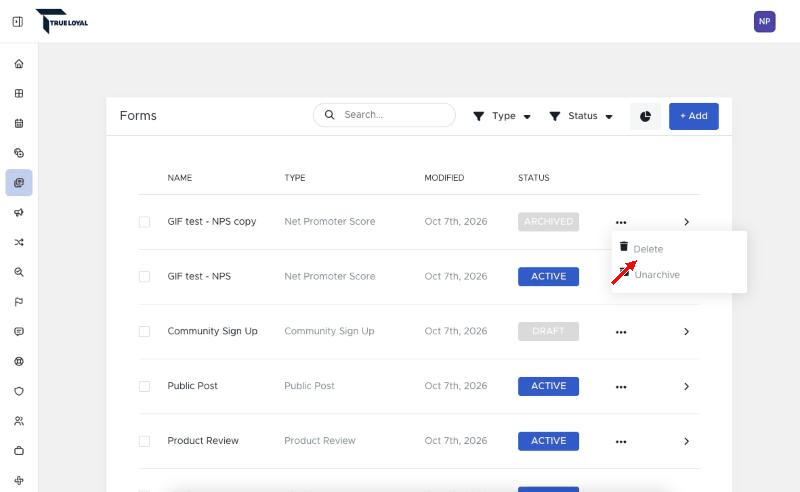Viewport: 800px width, 492px height.
Task: Open the 'GIF test - NPS' form name
Action: coord(199,276)
